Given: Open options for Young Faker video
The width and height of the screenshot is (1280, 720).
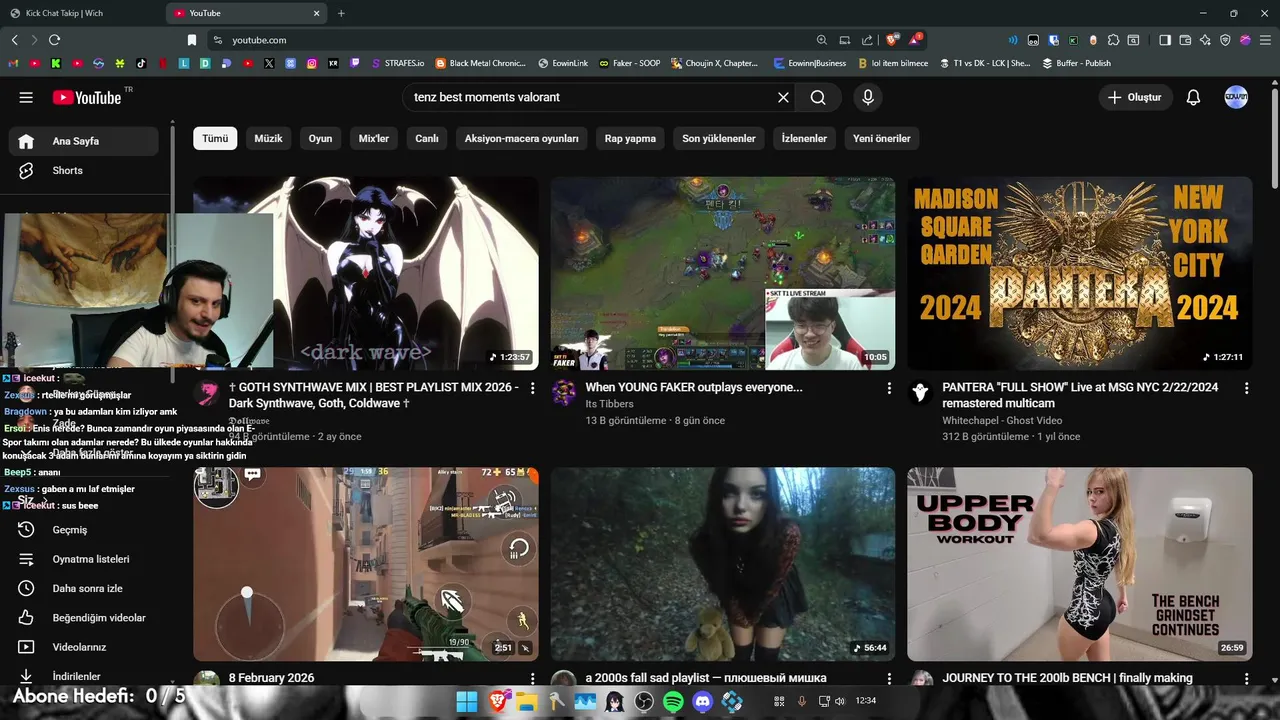Looking at the screenshot, I should 889,388.
